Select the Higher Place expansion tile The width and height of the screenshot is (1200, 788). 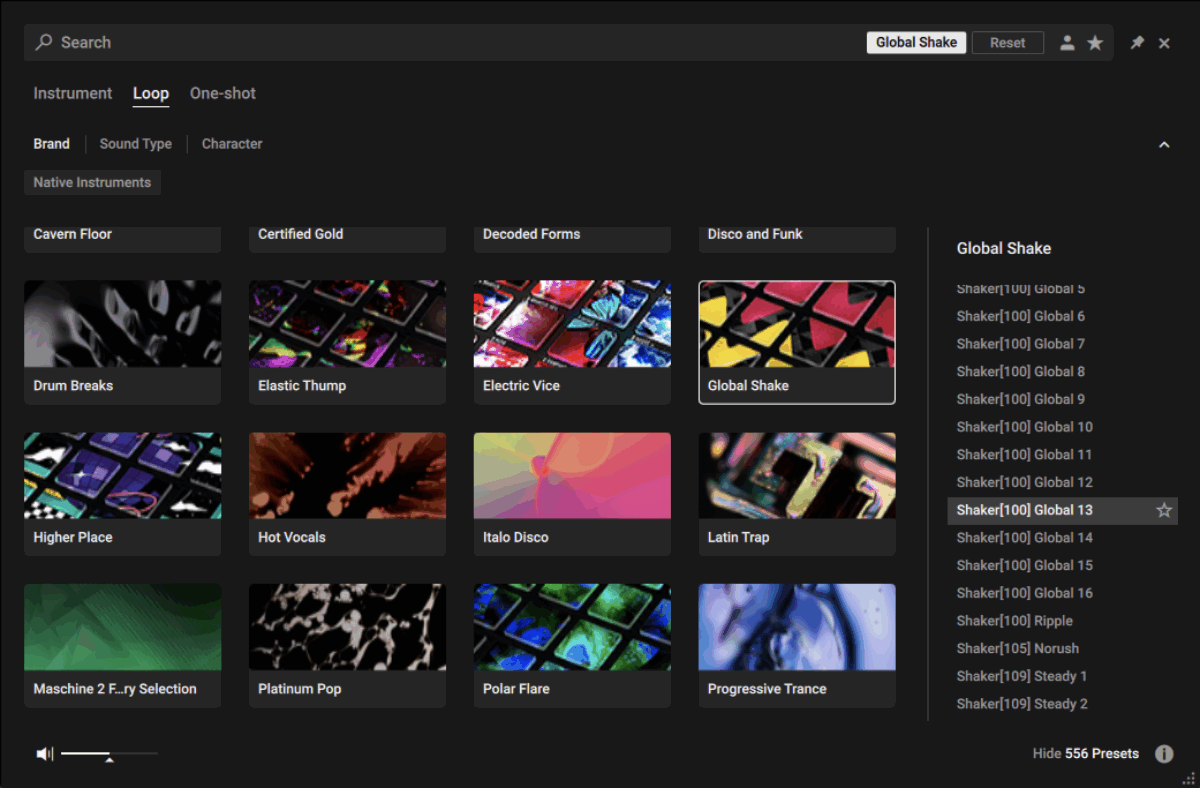(x=122, y=494)
